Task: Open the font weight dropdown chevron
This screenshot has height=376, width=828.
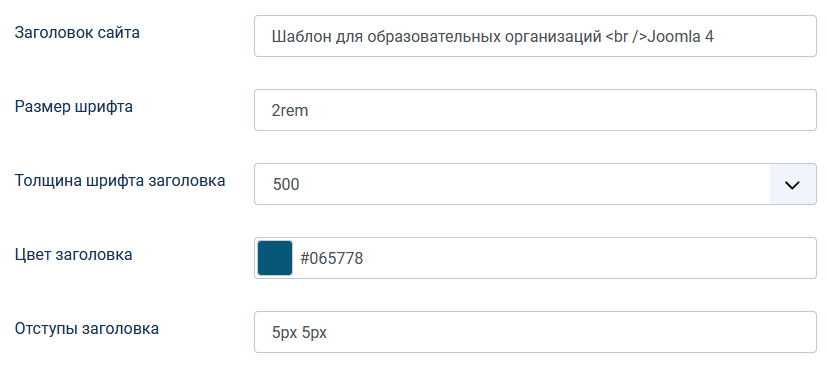Action: pyautogui.click(x=792, y=184)
